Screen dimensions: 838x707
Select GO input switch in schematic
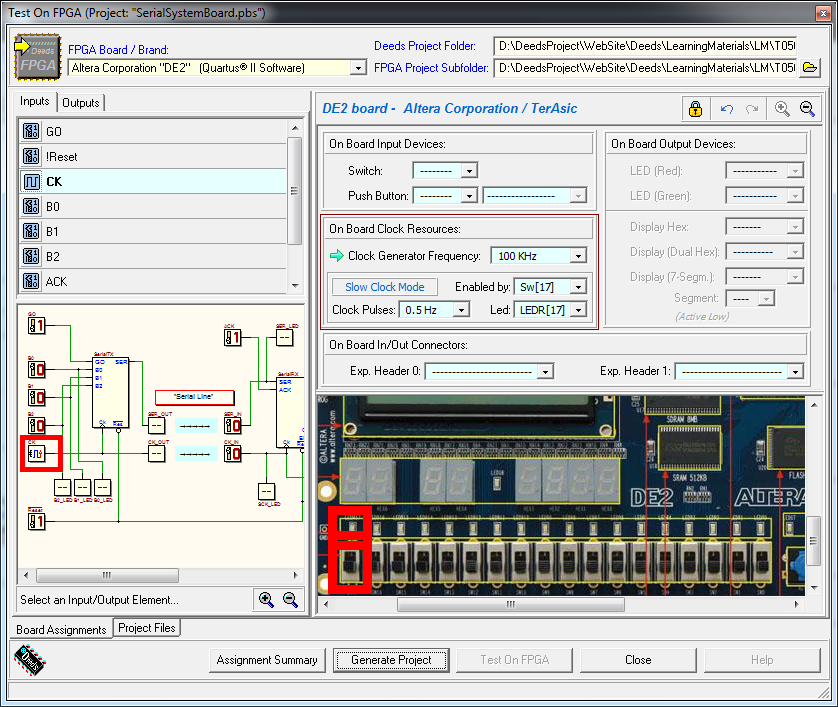click(36, 325)
